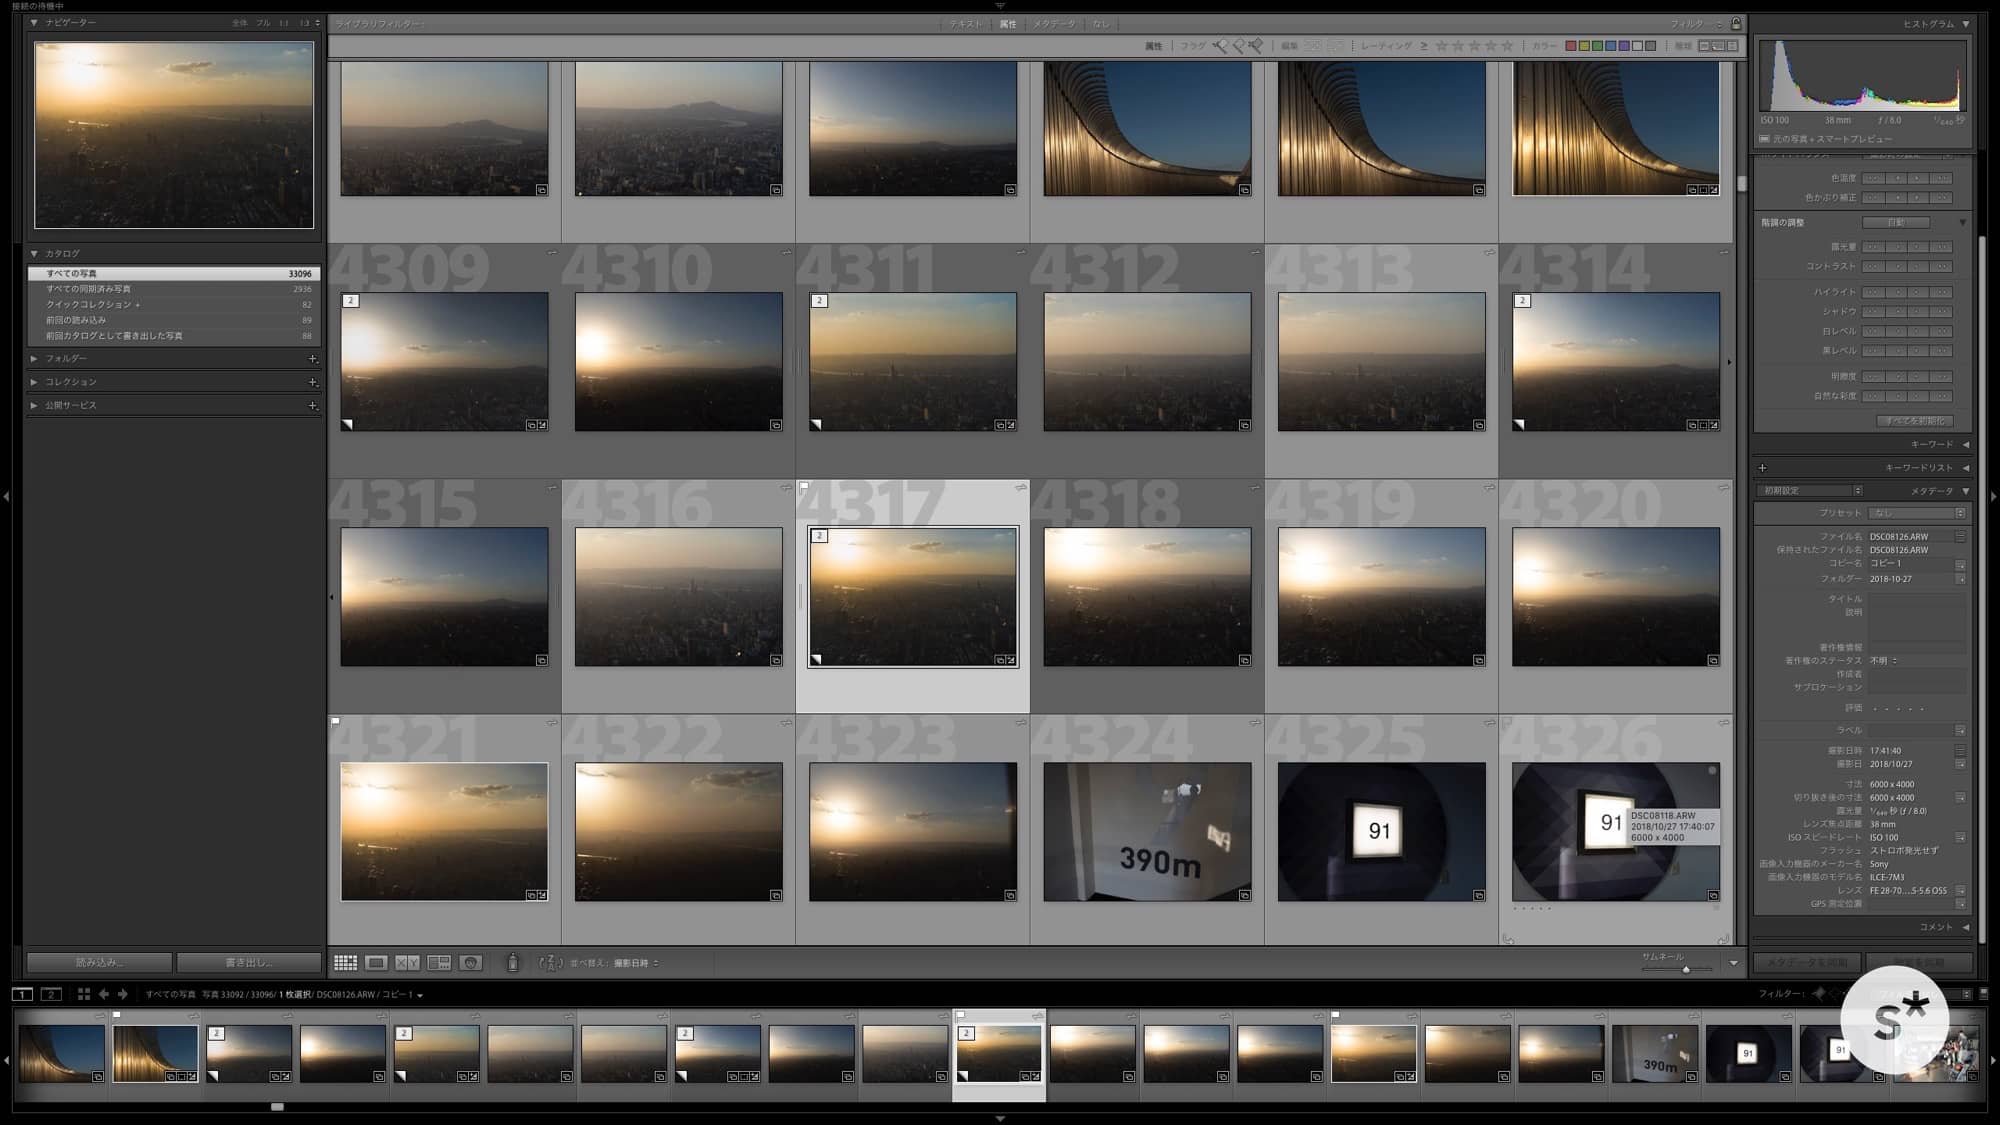
Task: Select the spray can painter tool
Action: [512, 963]
